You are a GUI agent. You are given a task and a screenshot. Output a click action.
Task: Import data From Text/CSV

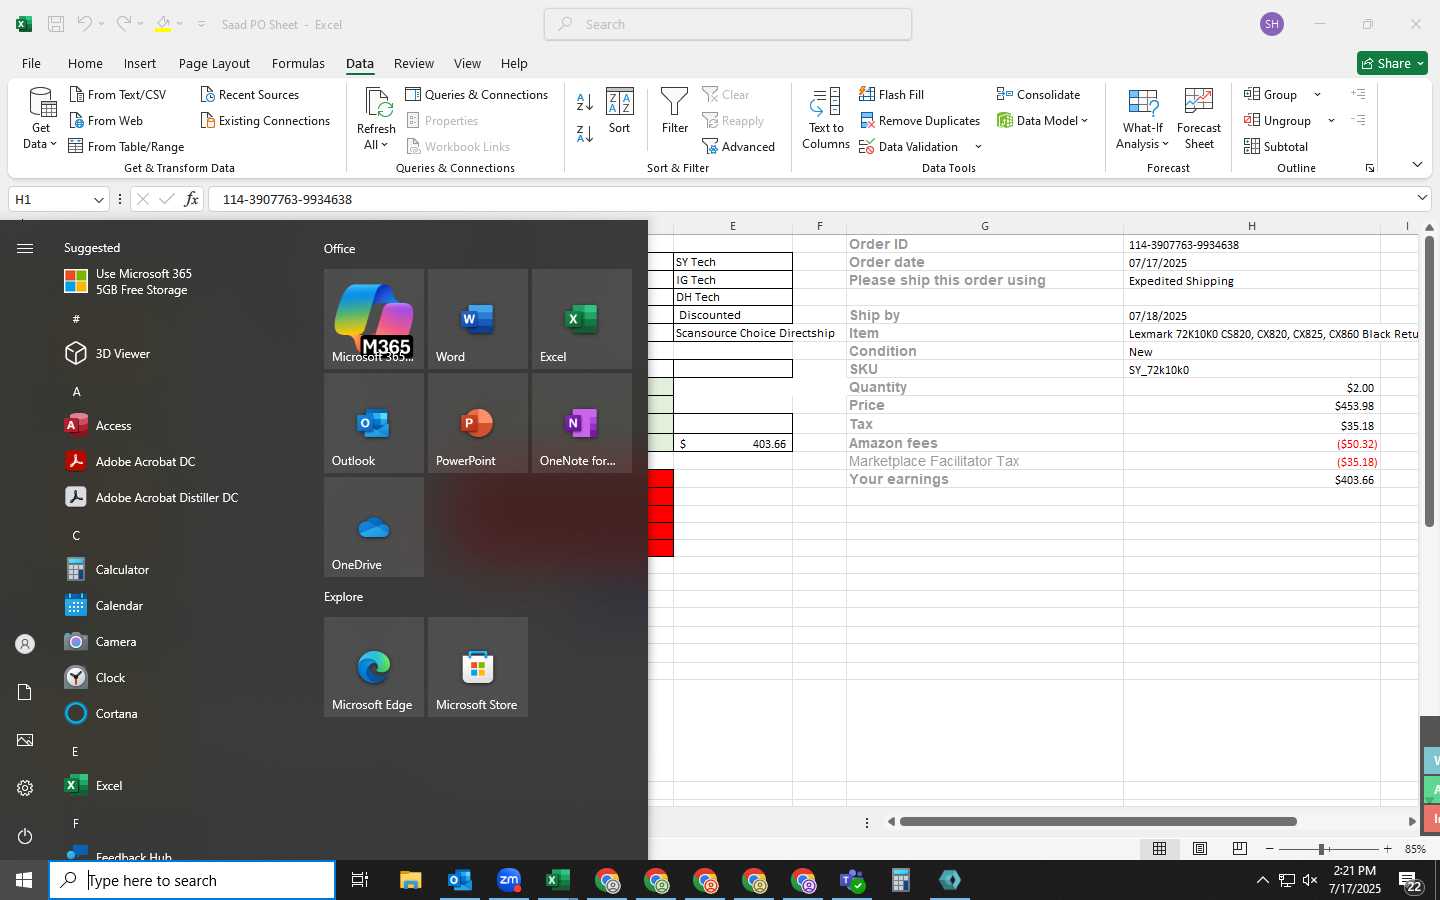pos(117,94)
